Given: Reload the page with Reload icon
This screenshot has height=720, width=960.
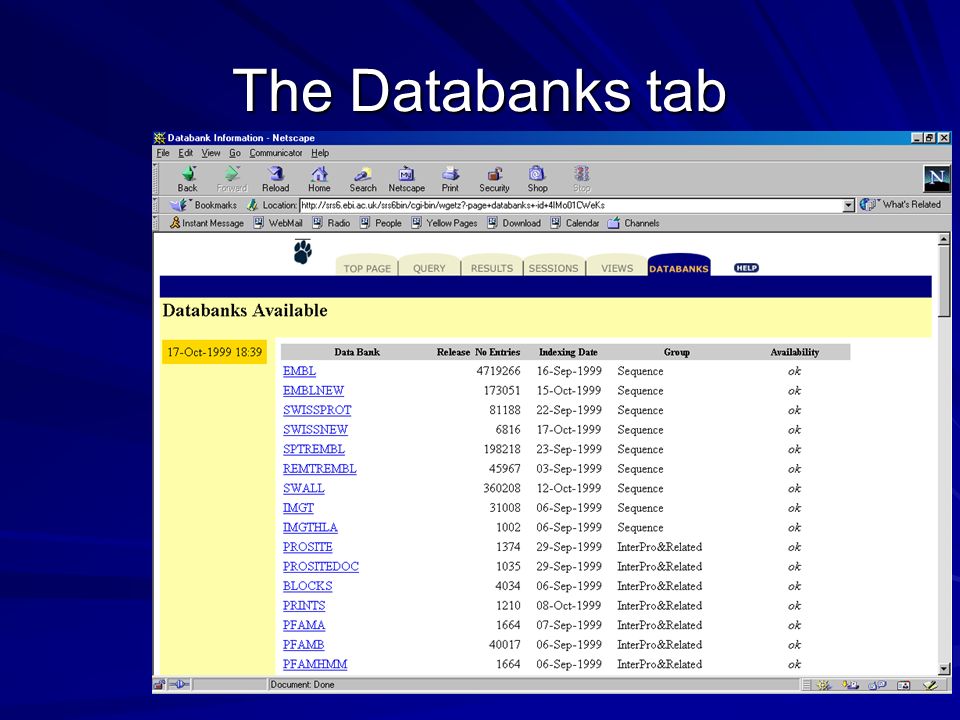Looking at the screenshot, I should point(276,179).
